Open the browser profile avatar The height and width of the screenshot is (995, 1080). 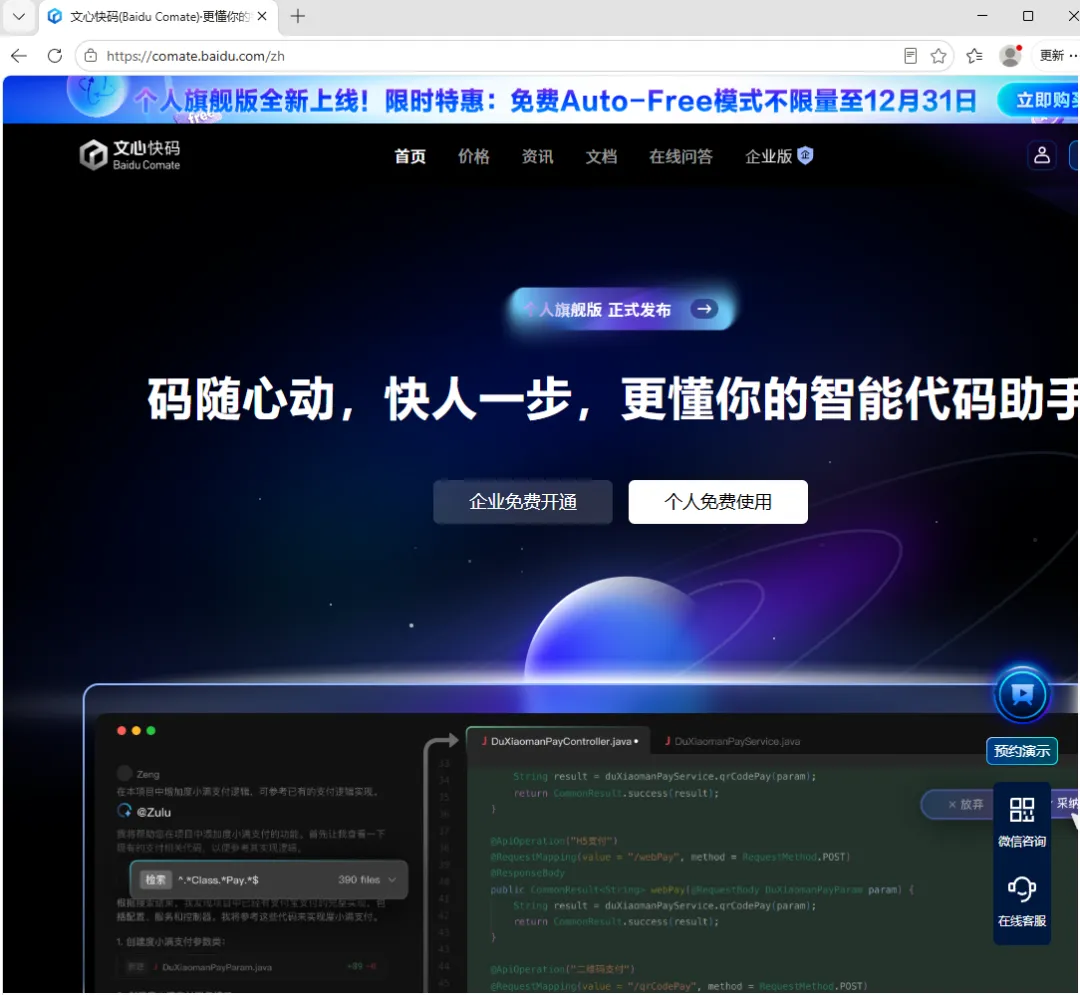point(1010,56)
